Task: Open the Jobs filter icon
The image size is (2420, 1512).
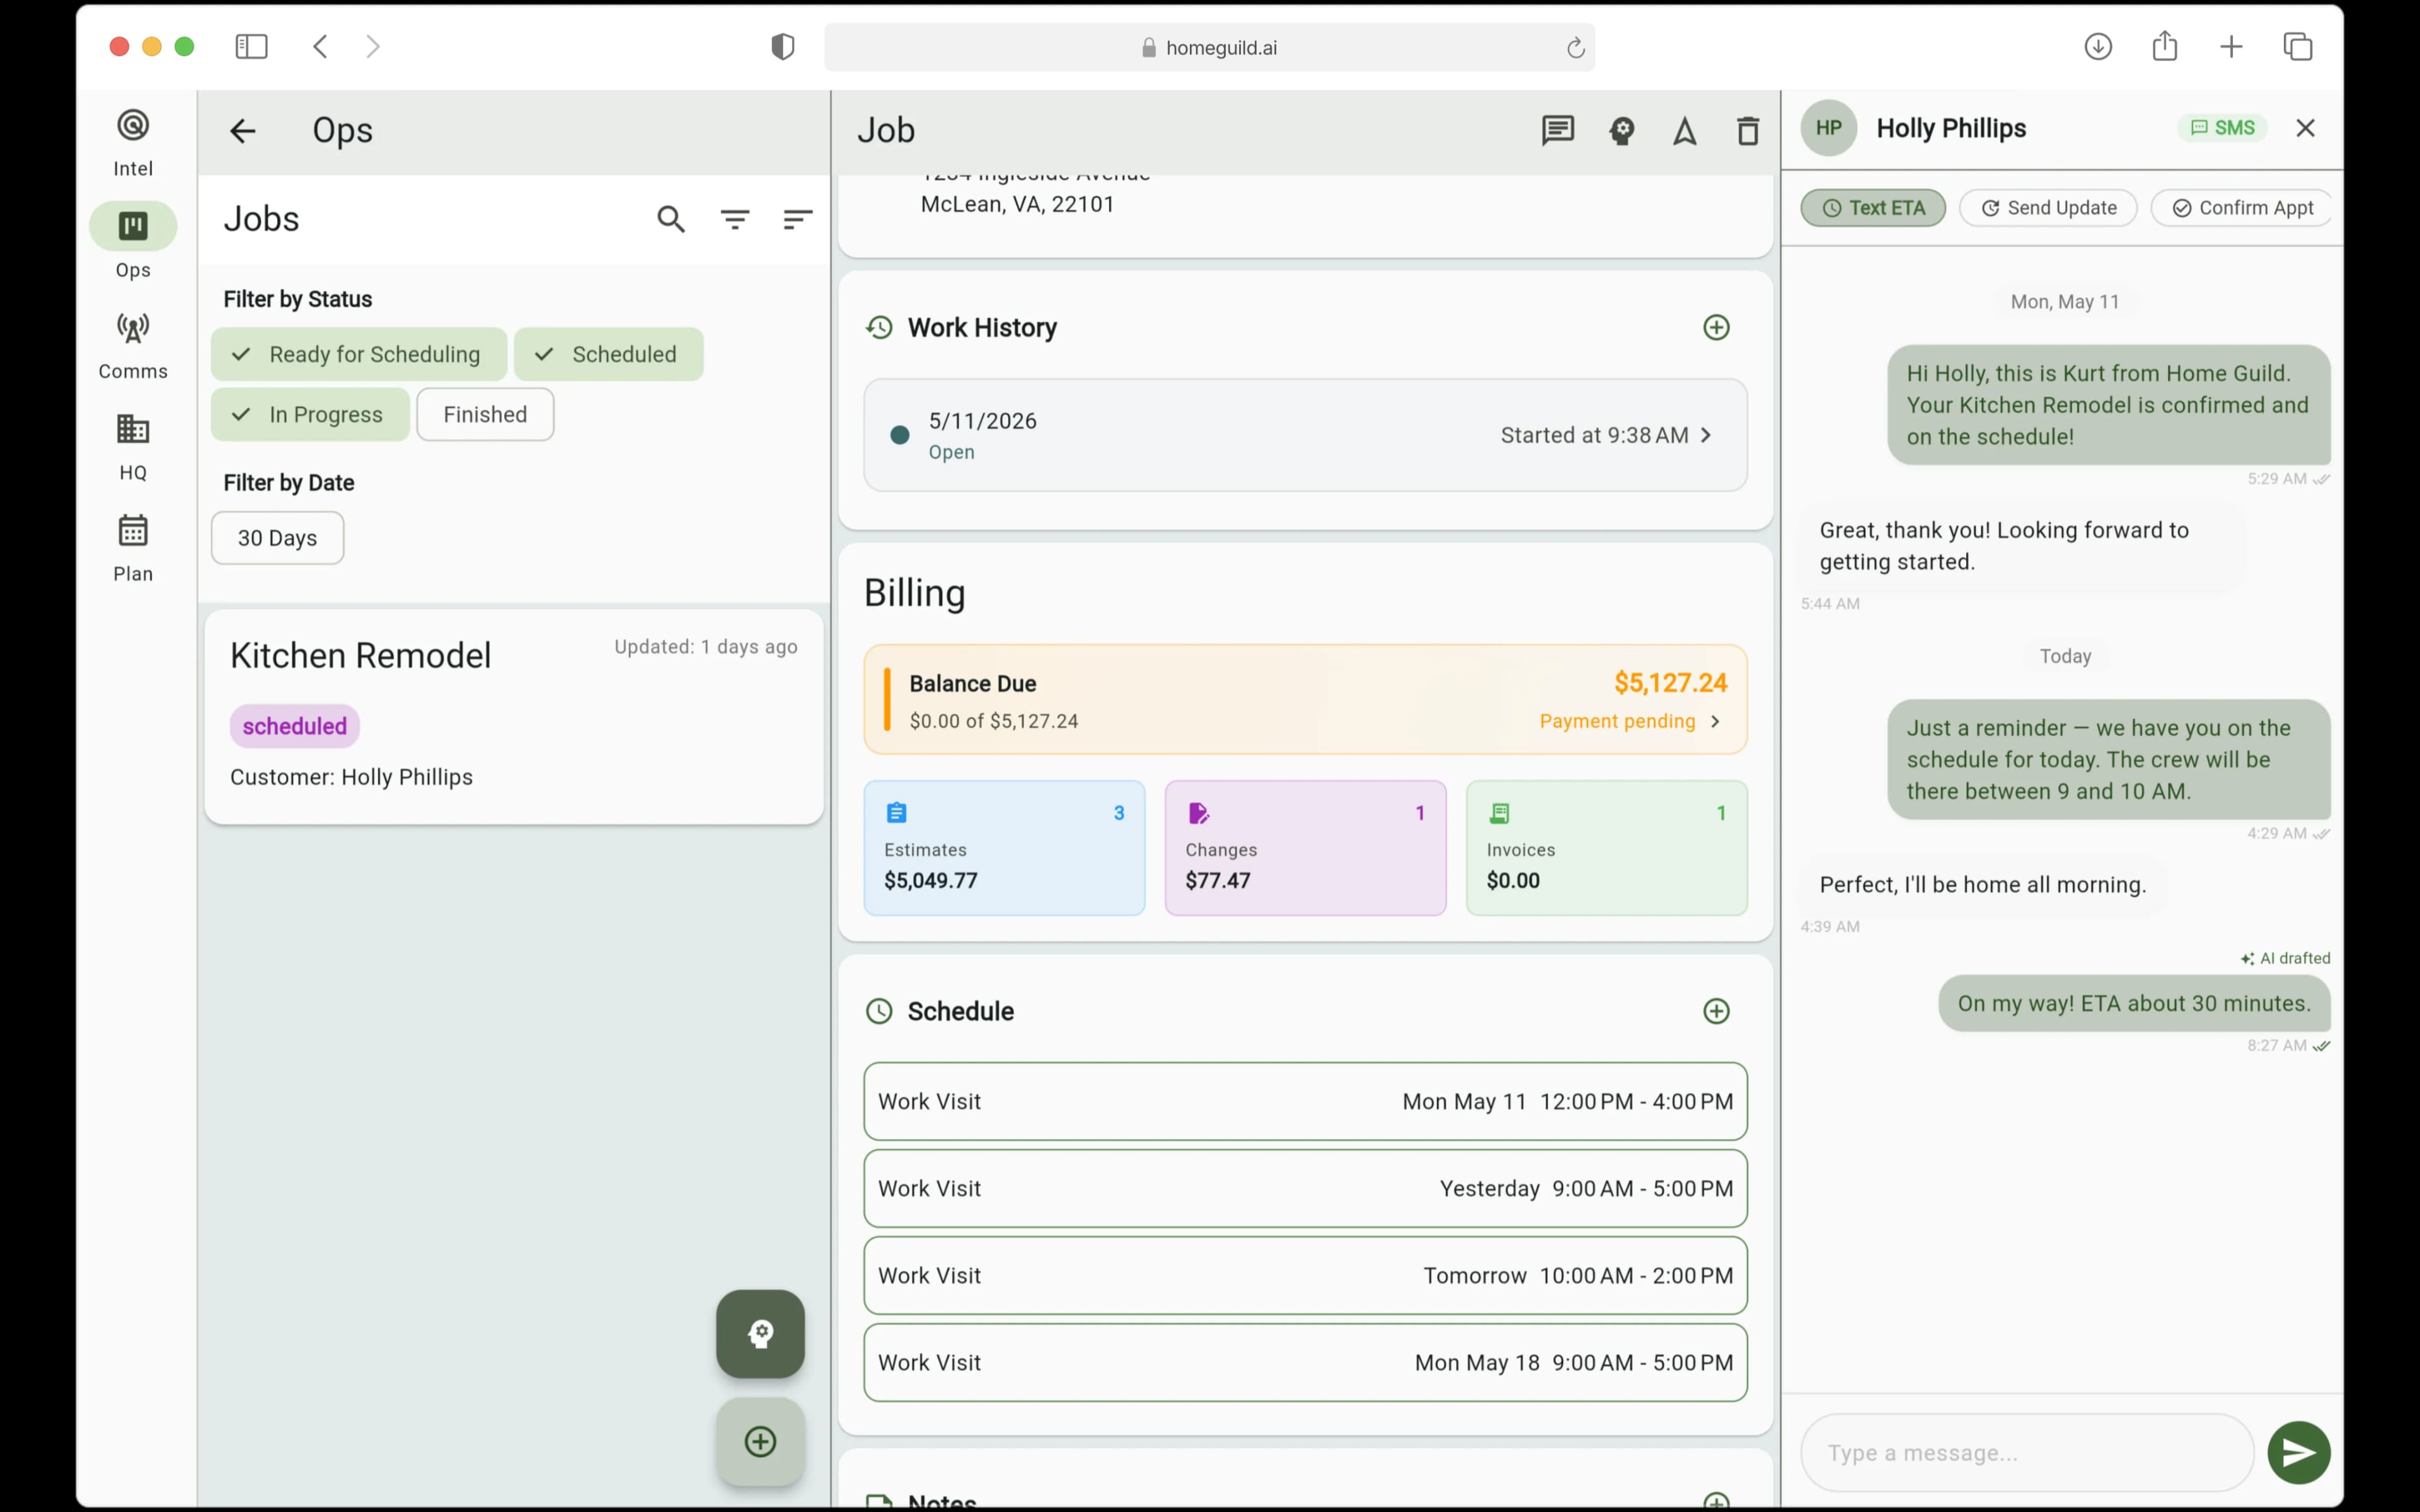Action: click(735, 219)
